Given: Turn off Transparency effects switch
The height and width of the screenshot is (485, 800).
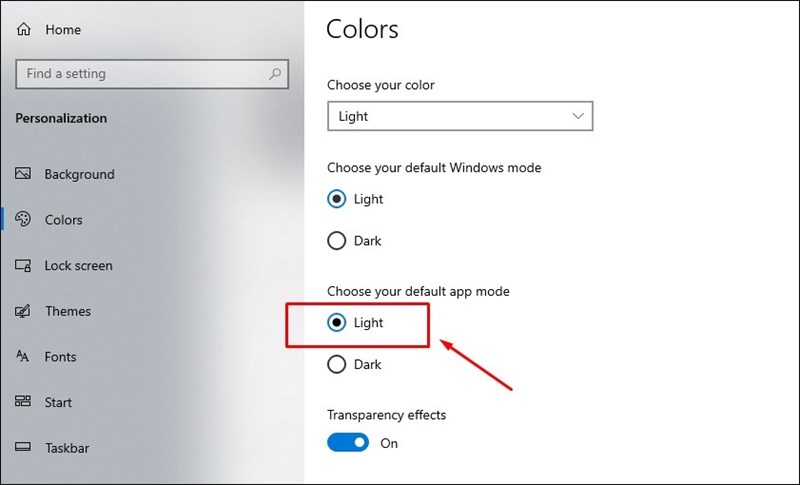Looking at the screenshot, I should (x=348, y=443).
